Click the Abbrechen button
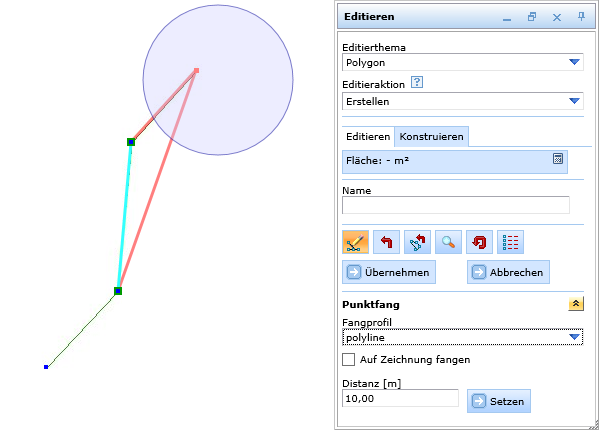The width and height of the screenshot is (599, 430). tap(508, 272)
